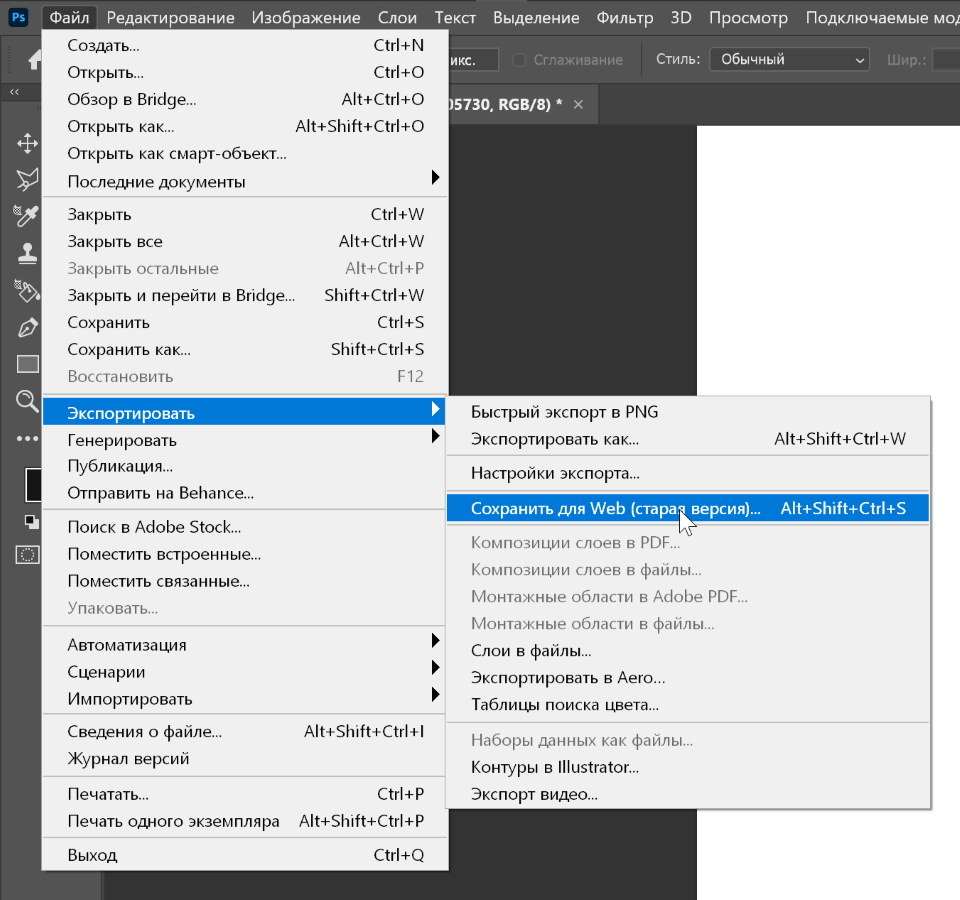Expand the Последние документы submenu arrow
This screenshot has height=900, width=960.
coord(435,178)
